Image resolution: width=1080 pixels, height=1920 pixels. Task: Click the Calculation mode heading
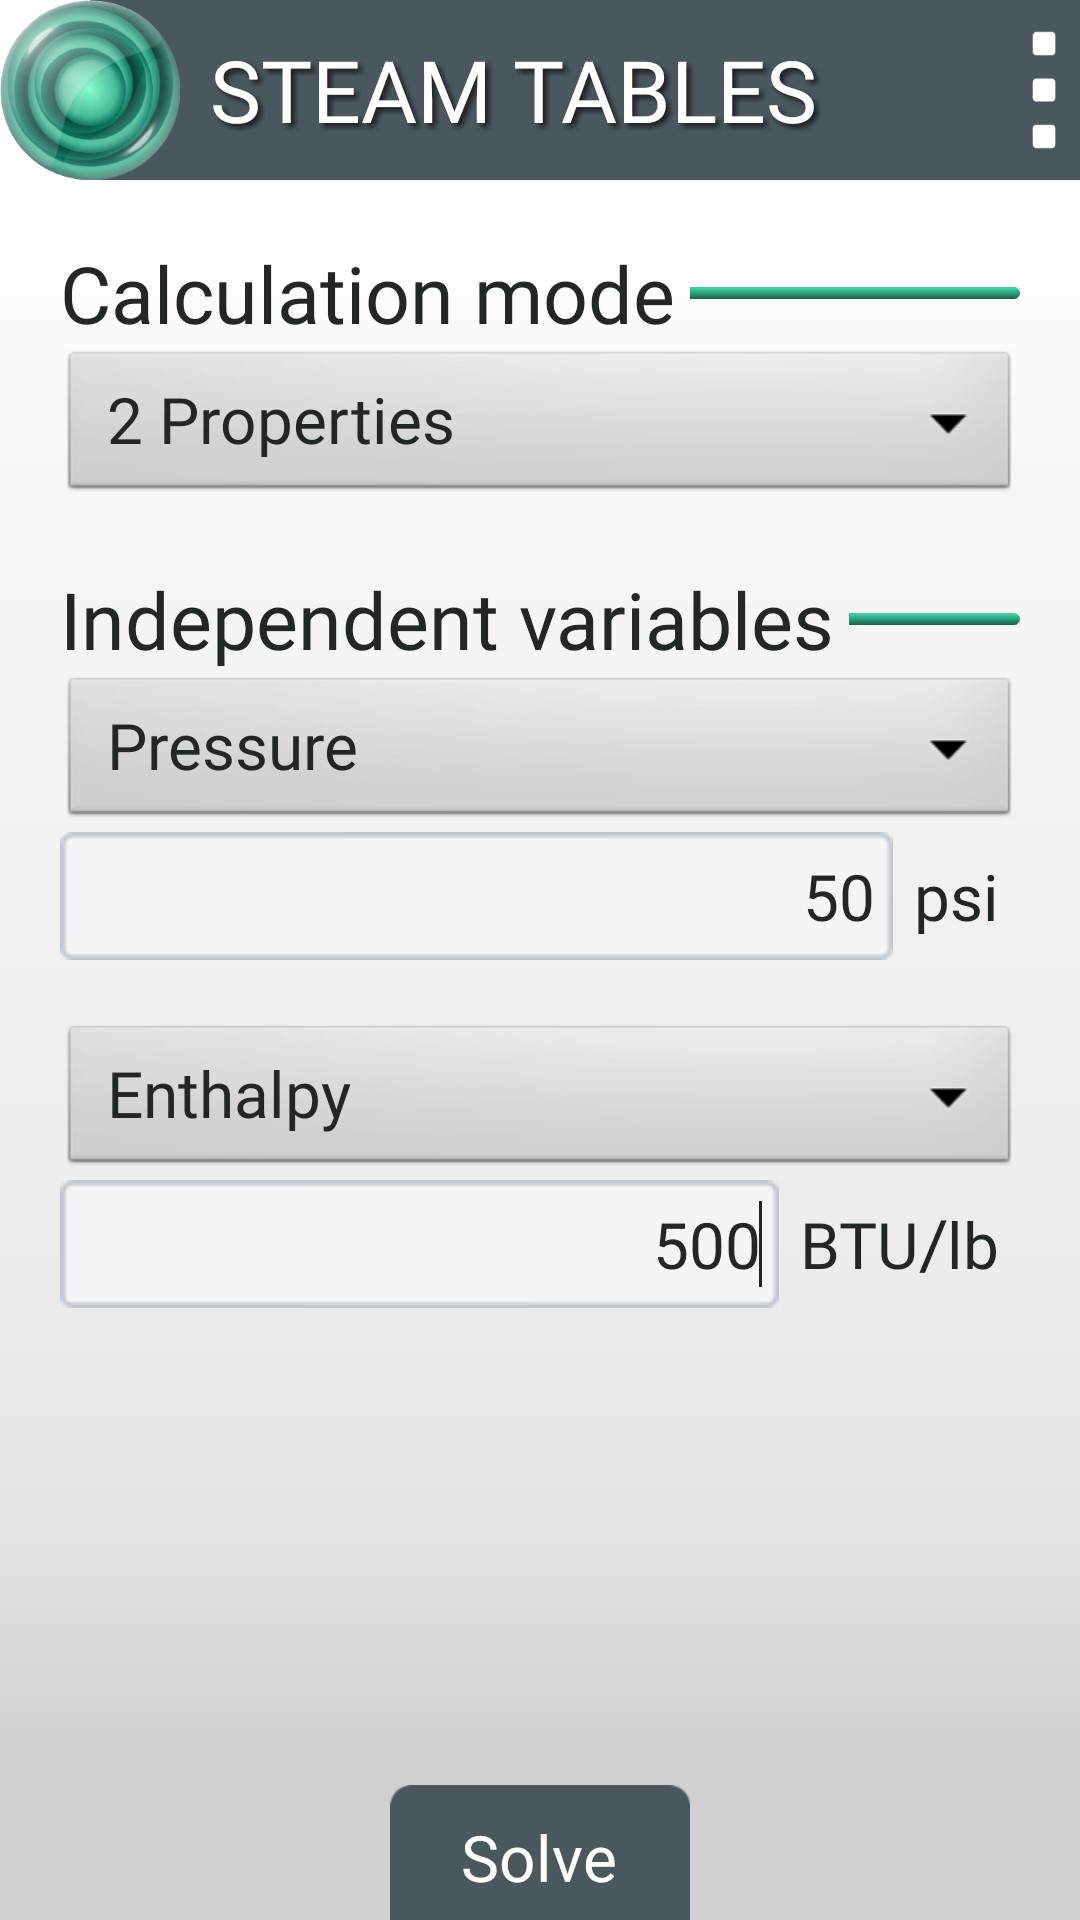(x=368, y=297)
